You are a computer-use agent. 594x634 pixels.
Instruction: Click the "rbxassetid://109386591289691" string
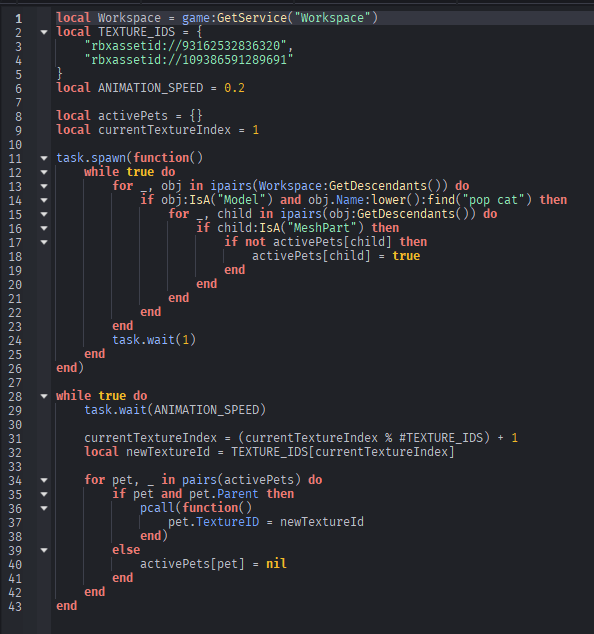tap(189, 60)
